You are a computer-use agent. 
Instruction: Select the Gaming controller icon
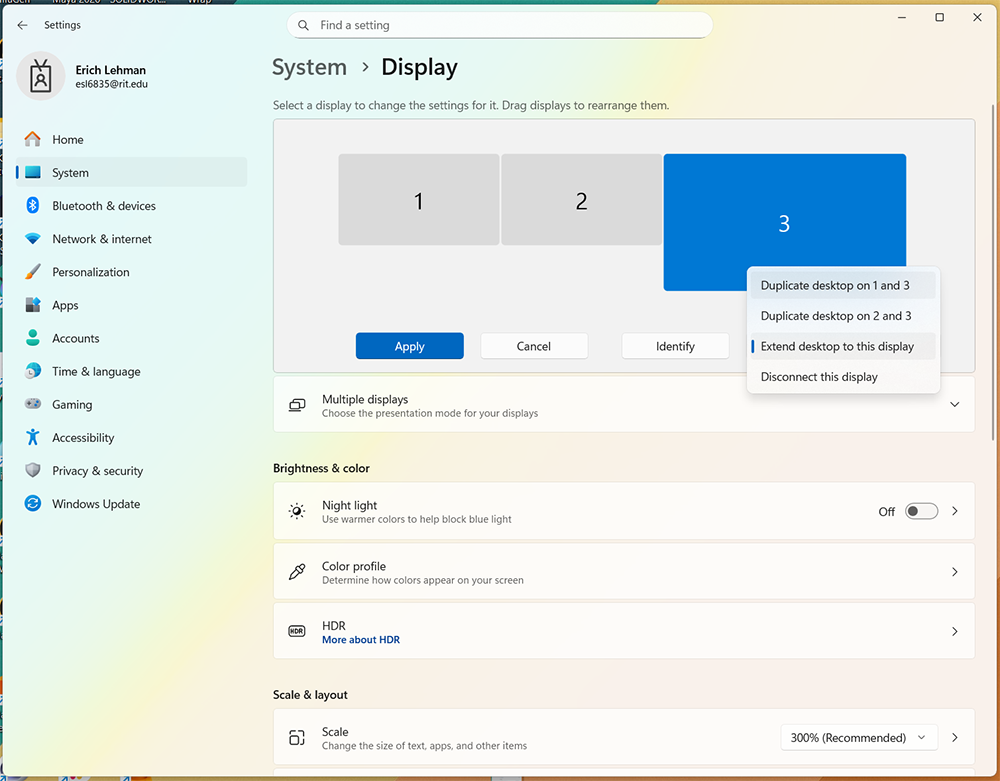[x=33, y=405]
